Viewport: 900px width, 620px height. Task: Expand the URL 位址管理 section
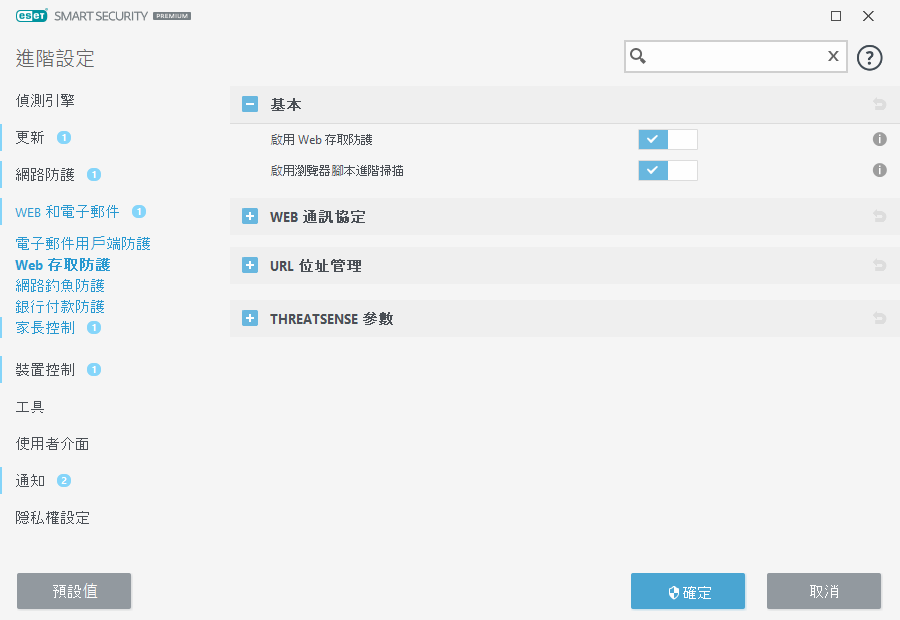[250, 266]
